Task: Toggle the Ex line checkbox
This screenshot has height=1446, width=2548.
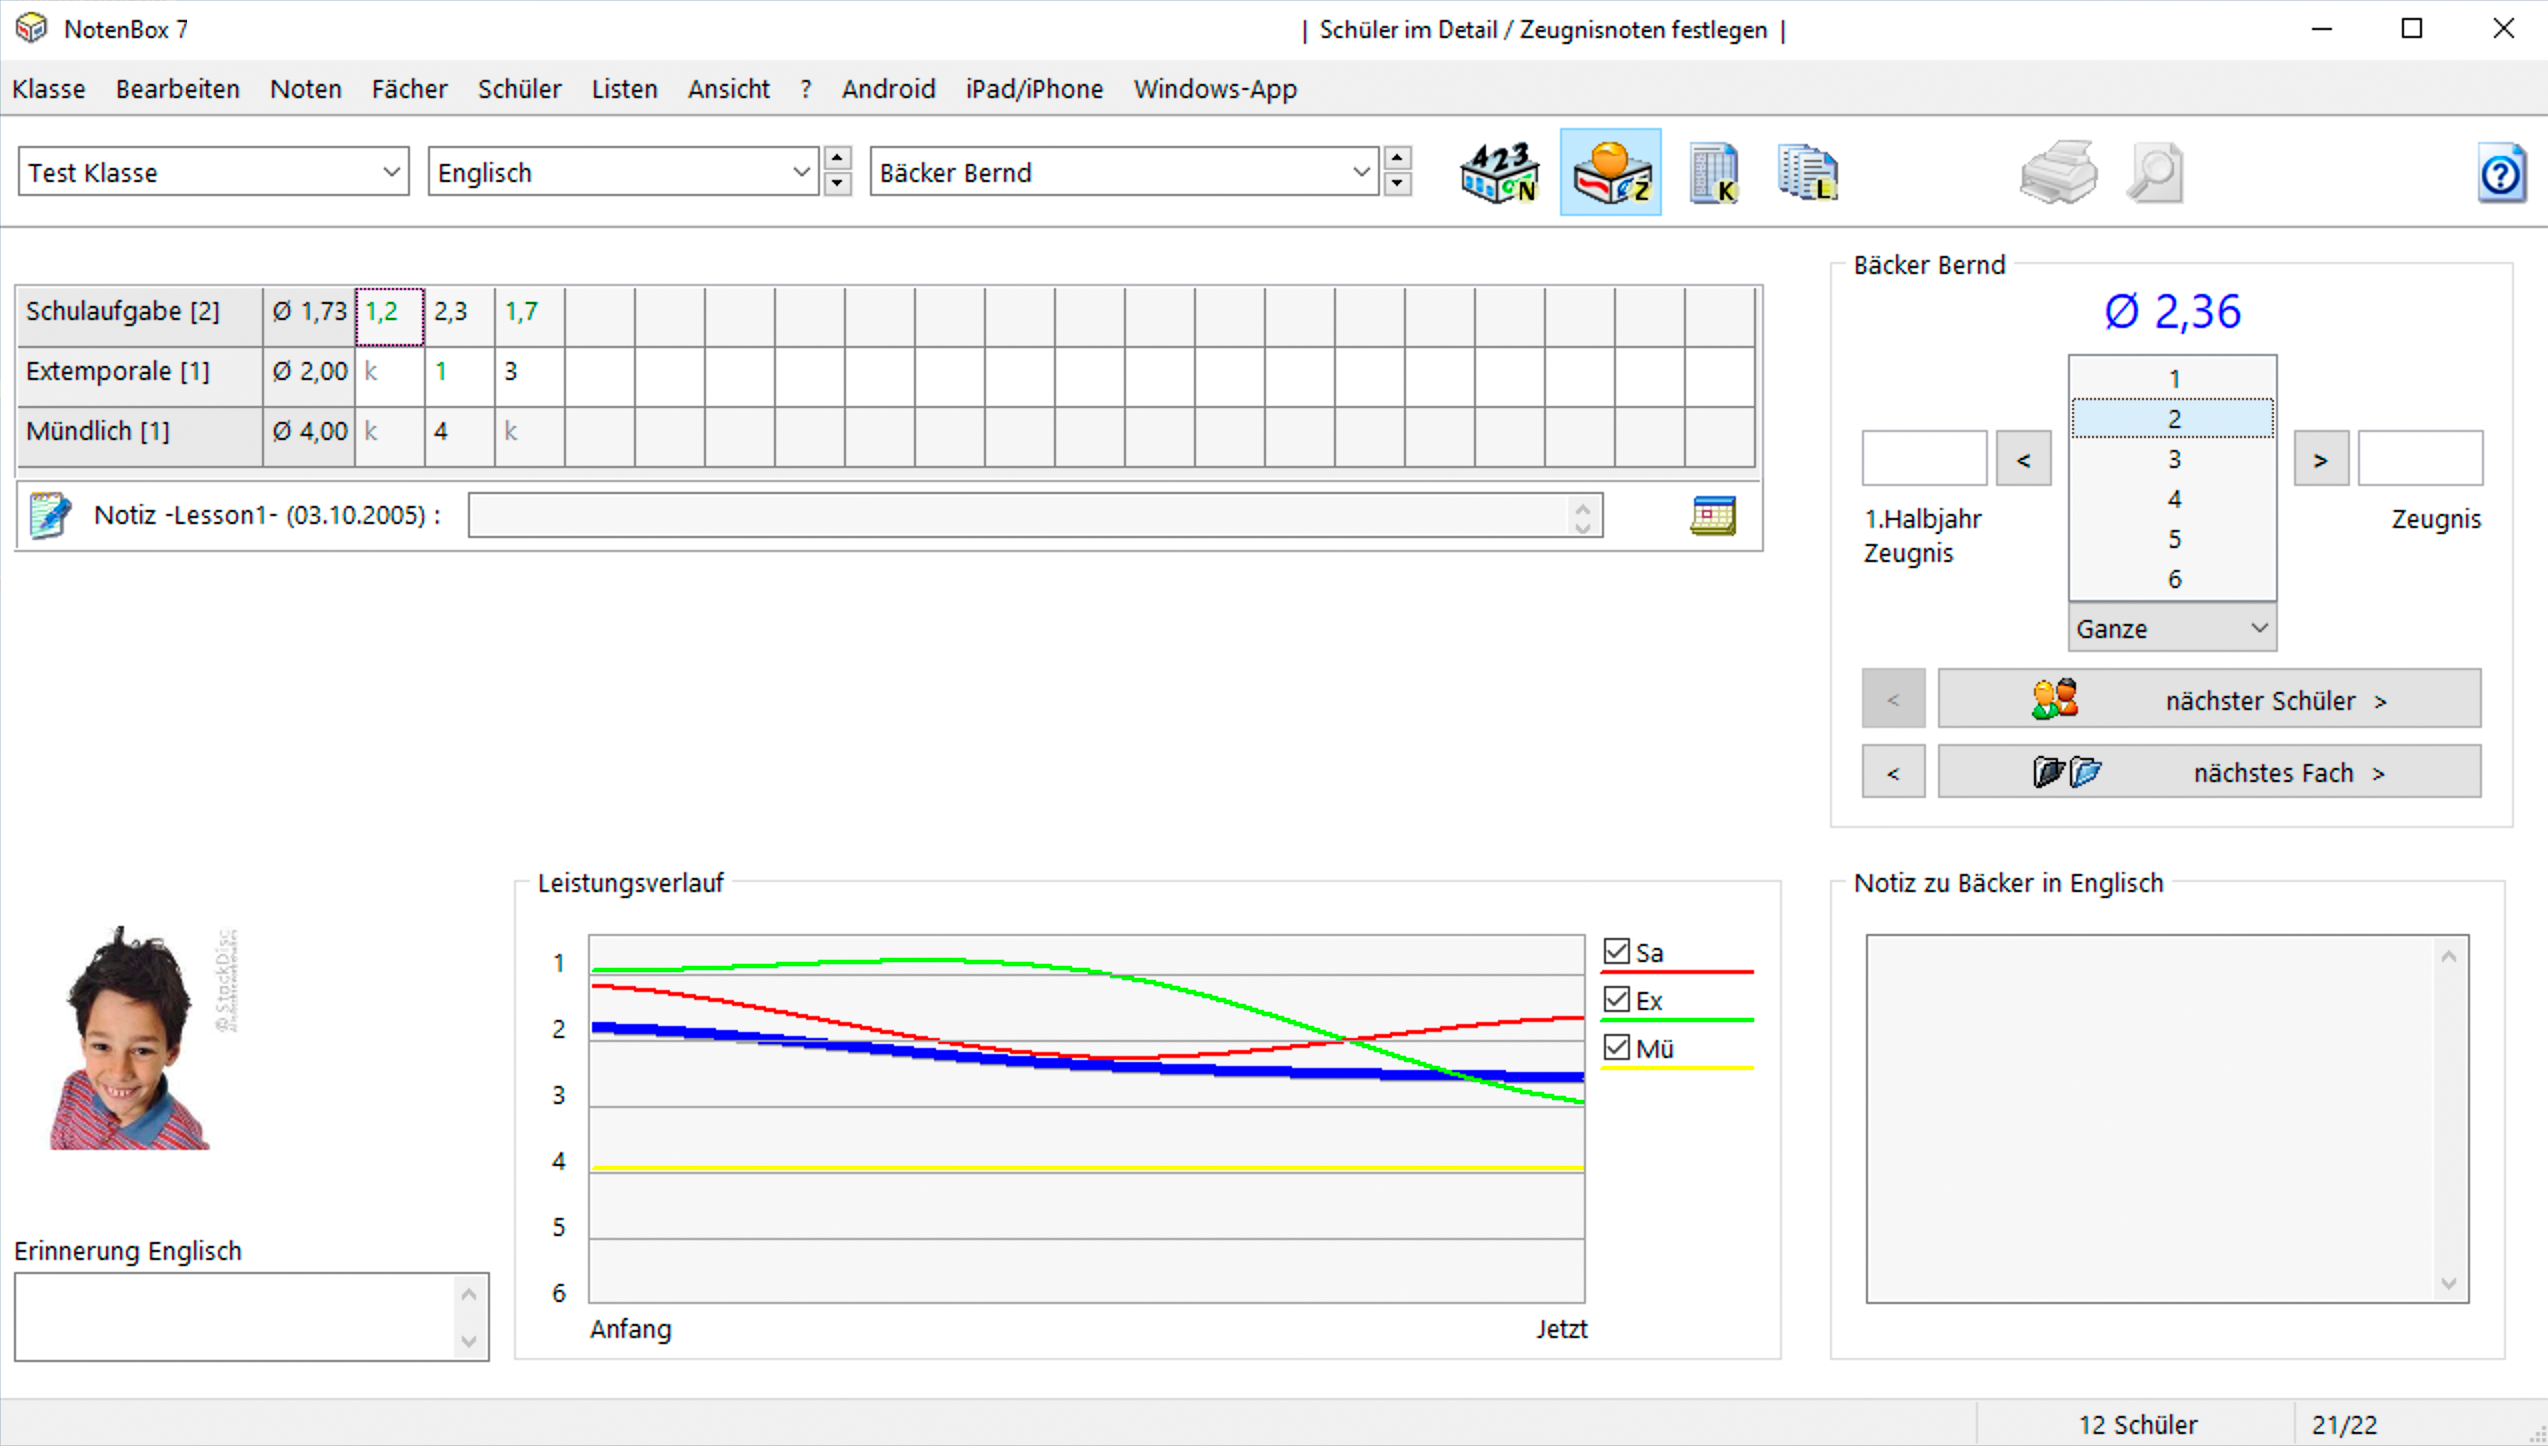Action: point(1616,999)
